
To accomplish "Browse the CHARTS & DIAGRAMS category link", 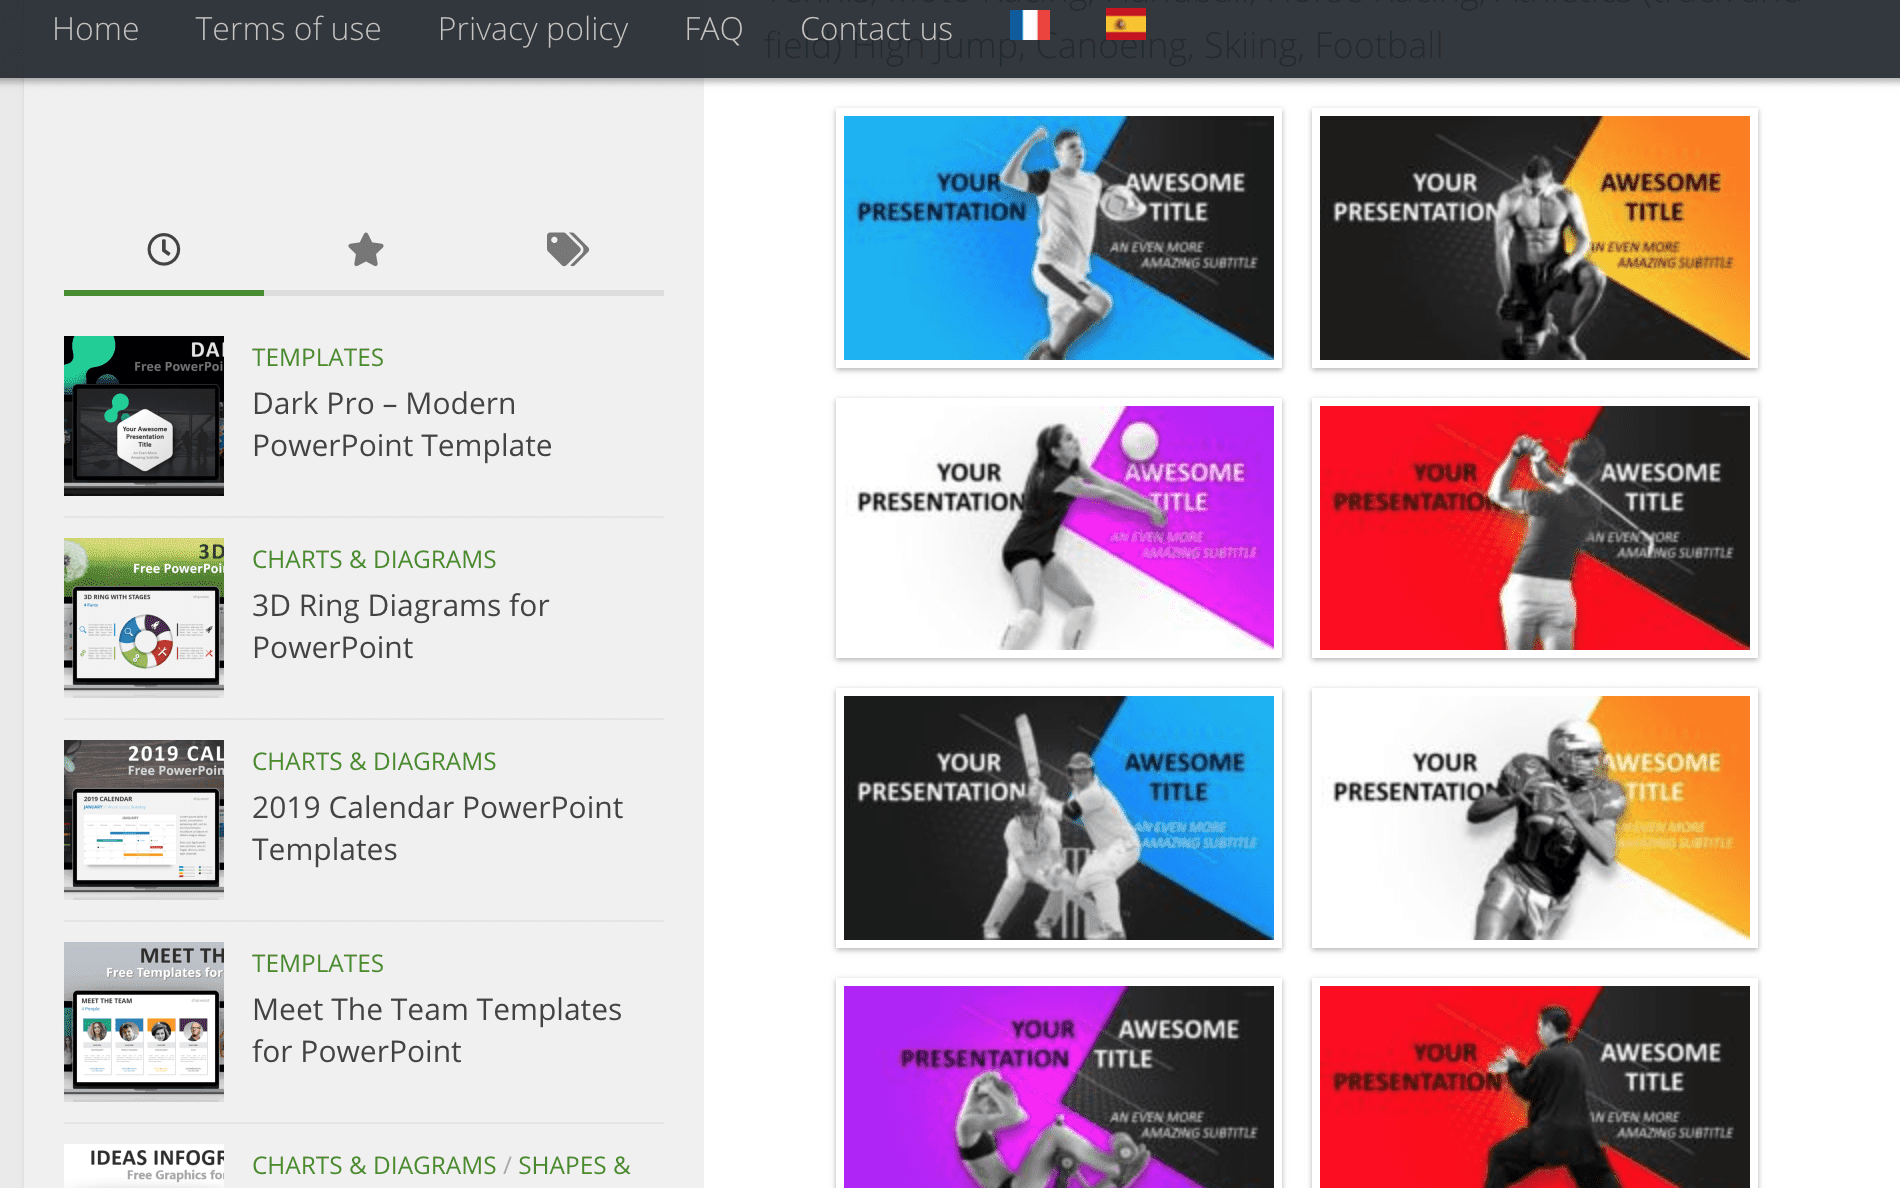I will click(x=374, y=559).
